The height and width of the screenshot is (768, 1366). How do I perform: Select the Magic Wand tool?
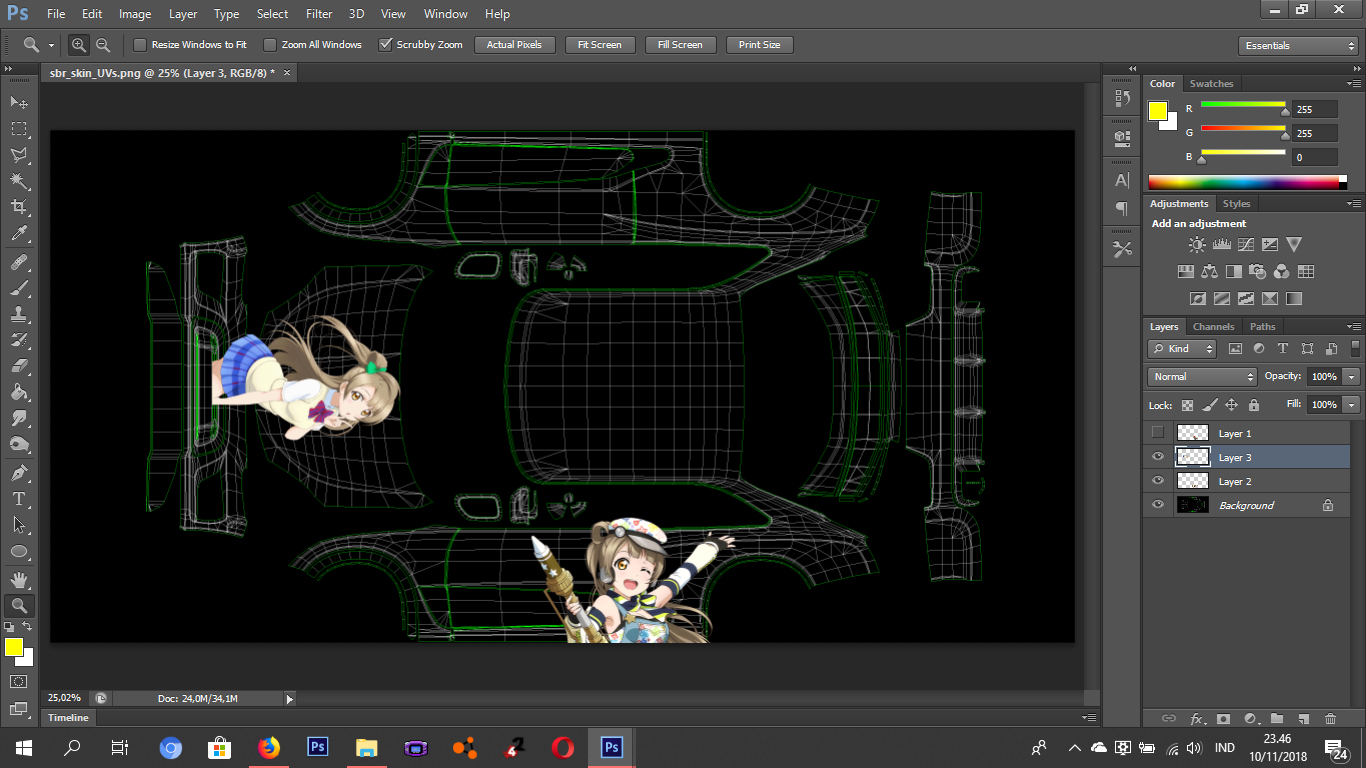19,181
